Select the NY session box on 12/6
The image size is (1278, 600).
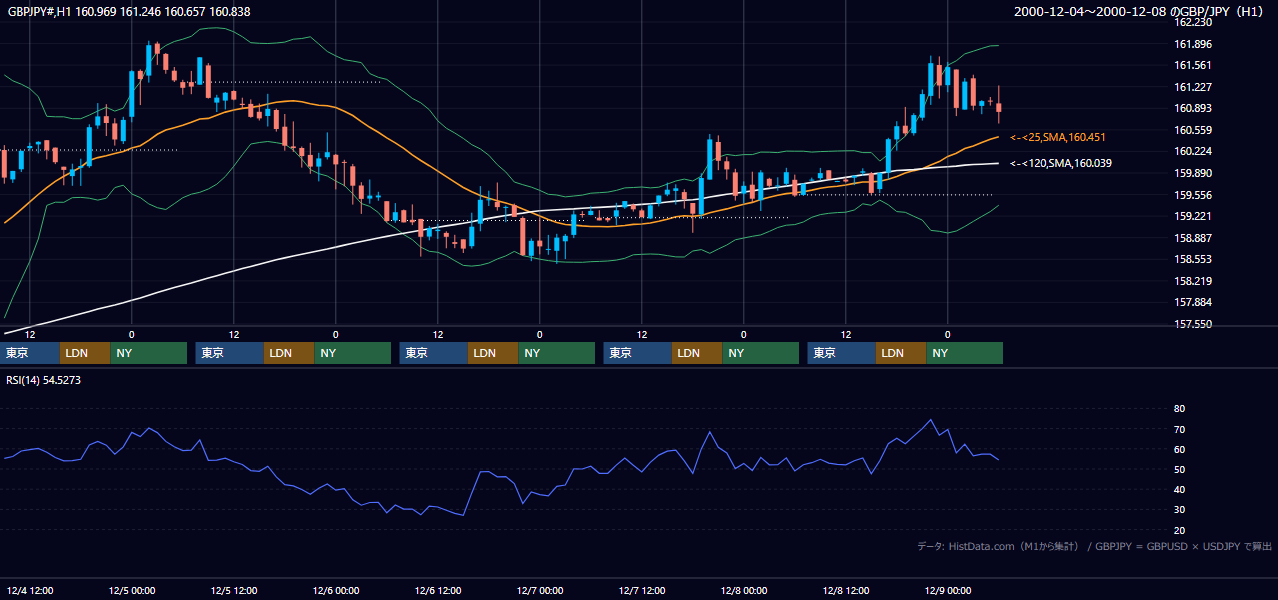(x=557, y=353)
